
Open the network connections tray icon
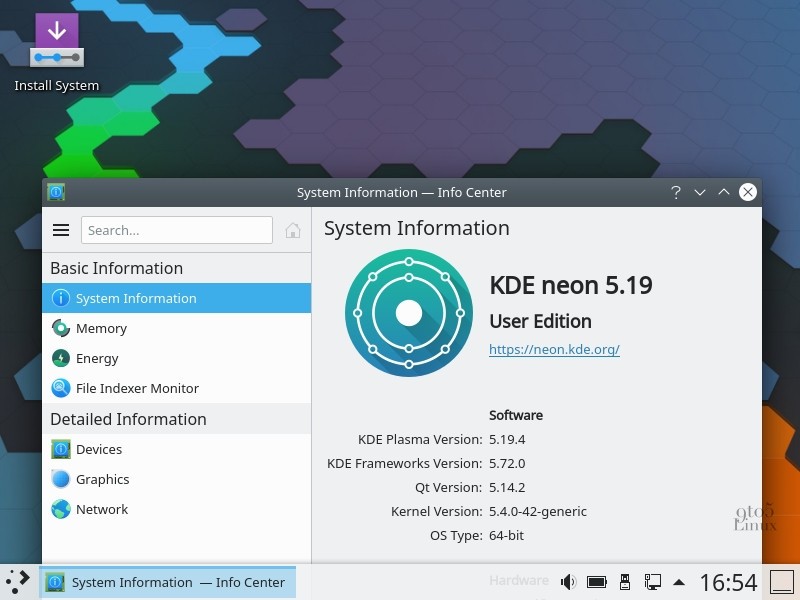pyautogui.click(x=653, y=582)
